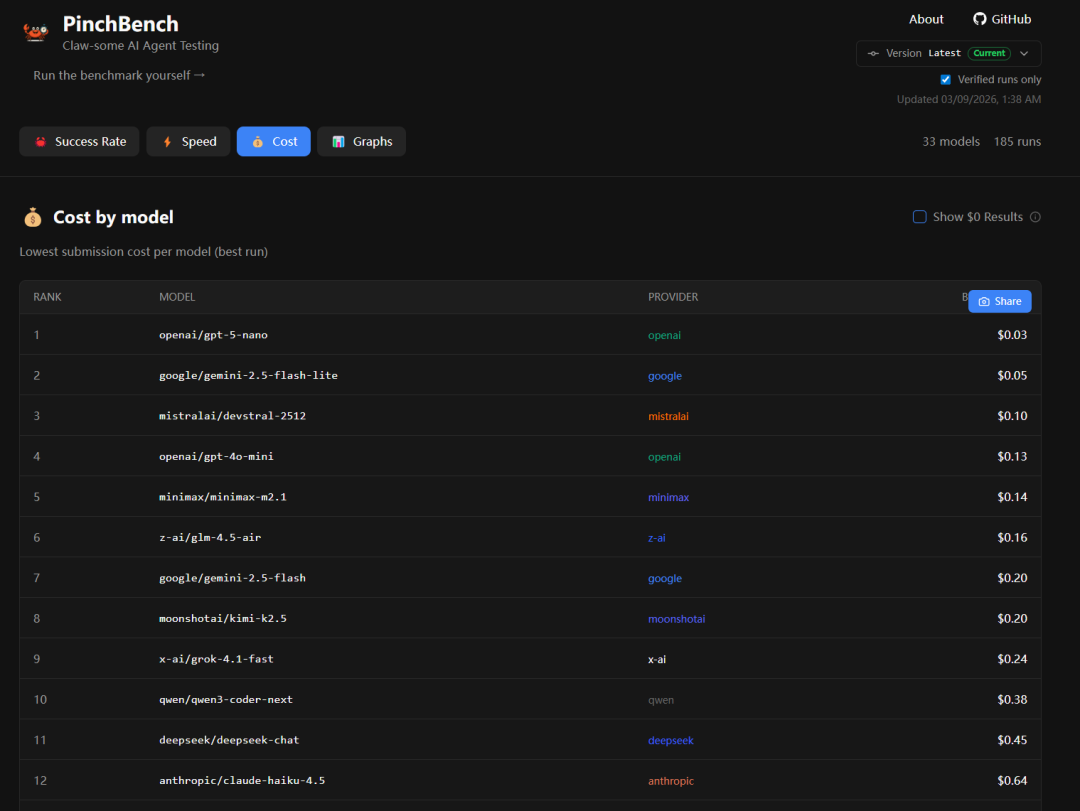Sort by PROVIDER column header

coord(673,297)
